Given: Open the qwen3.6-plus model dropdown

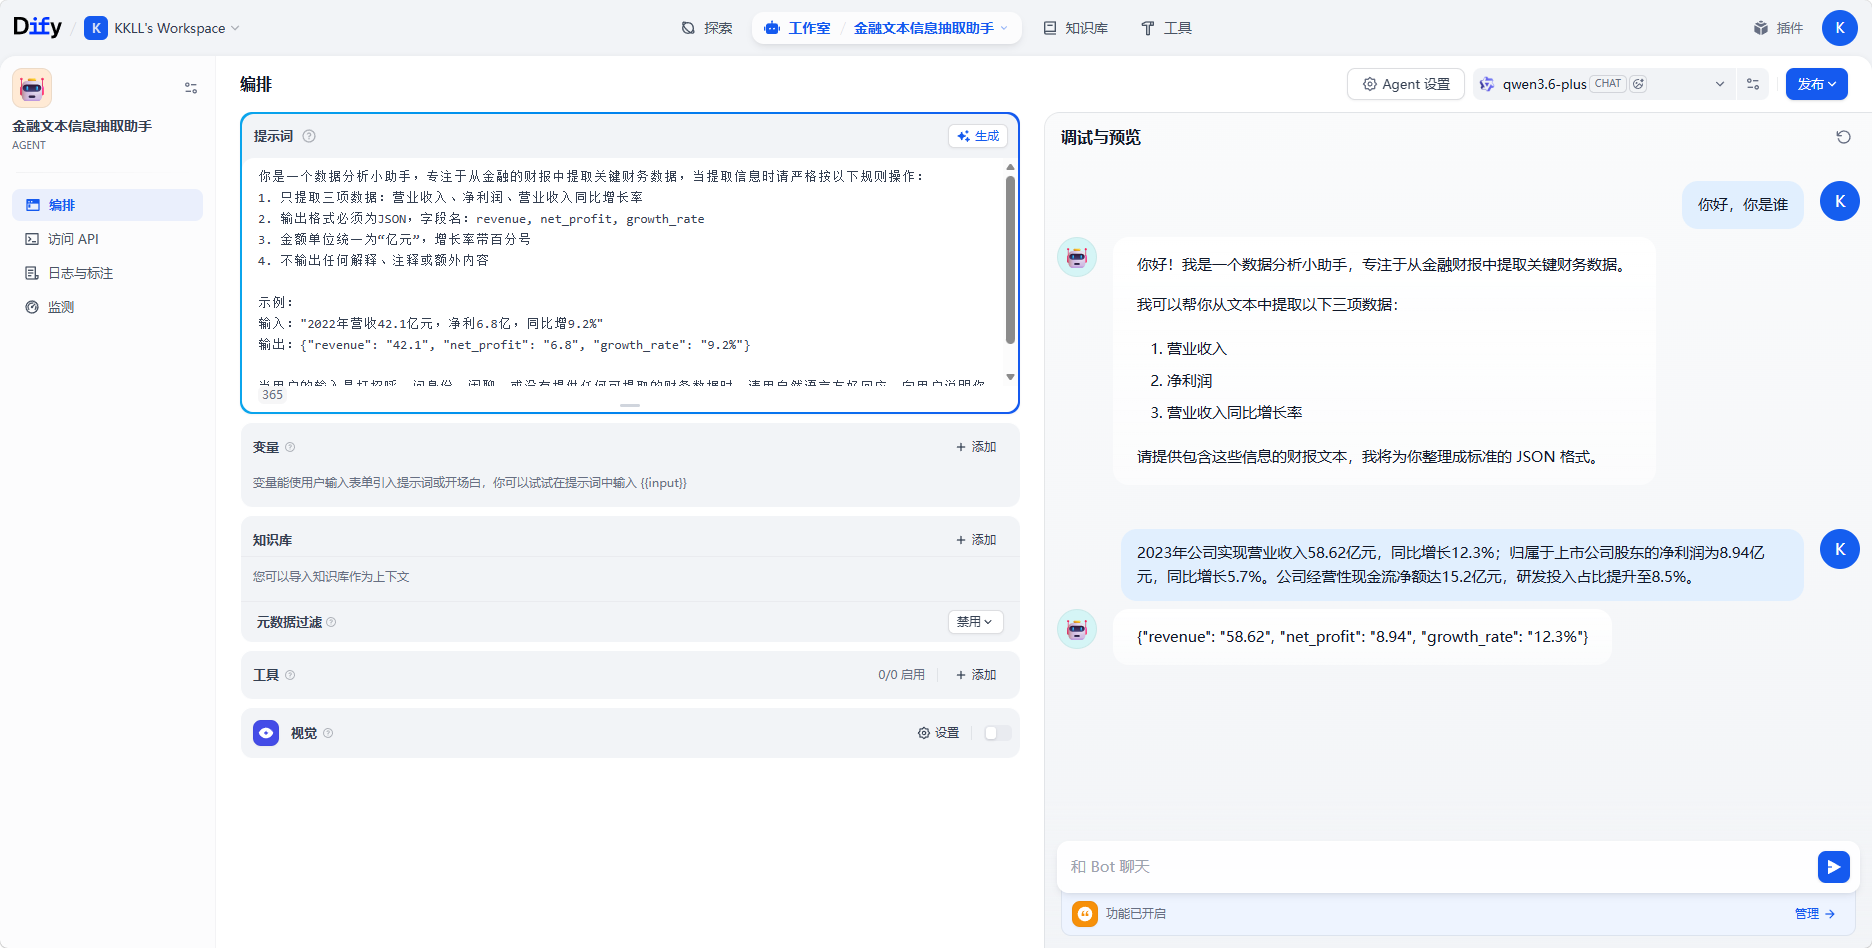Looking at the screenshot, I should pyautogui.click(x=1602, y=84).
